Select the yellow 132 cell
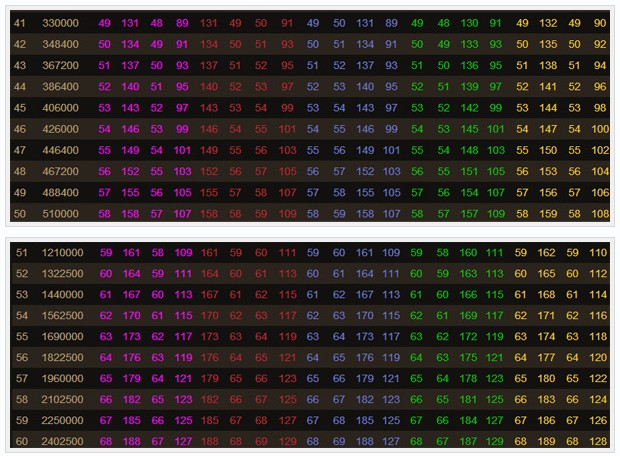 548,23
